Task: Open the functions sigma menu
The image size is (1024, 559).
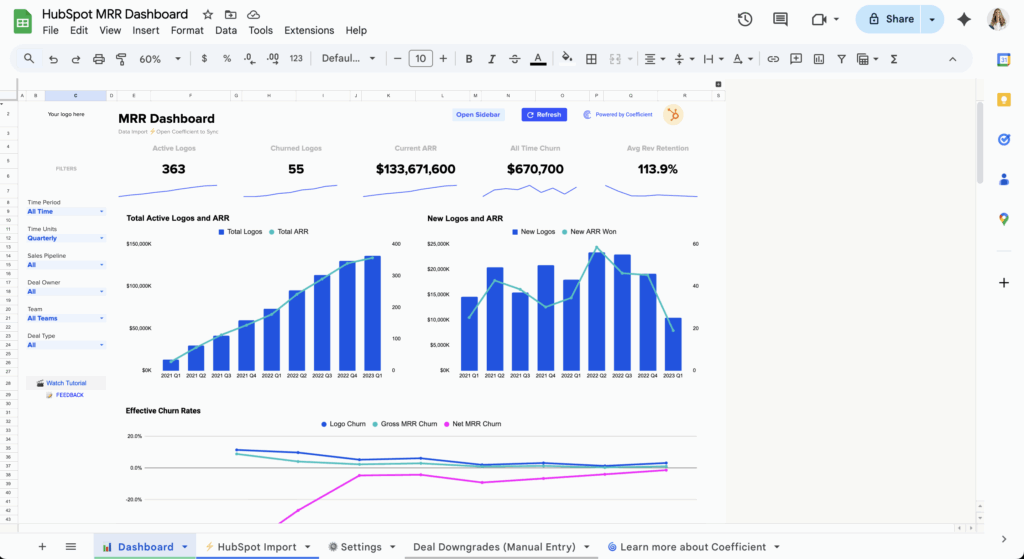Action: 894,59
